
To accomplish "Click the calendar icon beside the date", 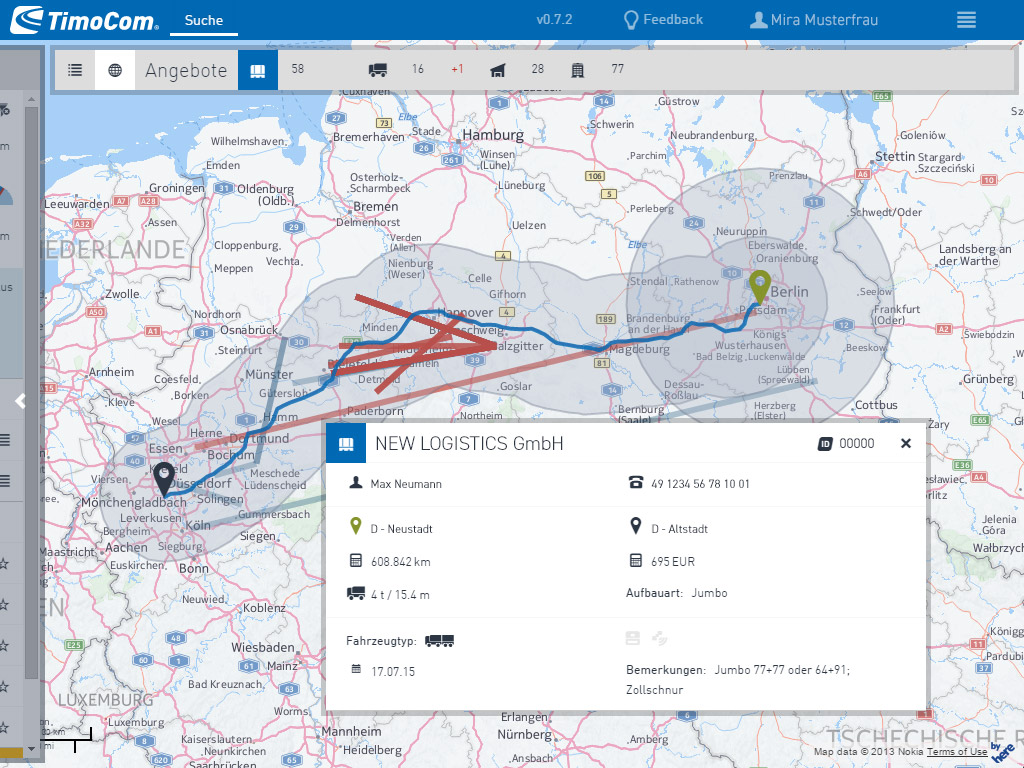I will click(356, 669).
